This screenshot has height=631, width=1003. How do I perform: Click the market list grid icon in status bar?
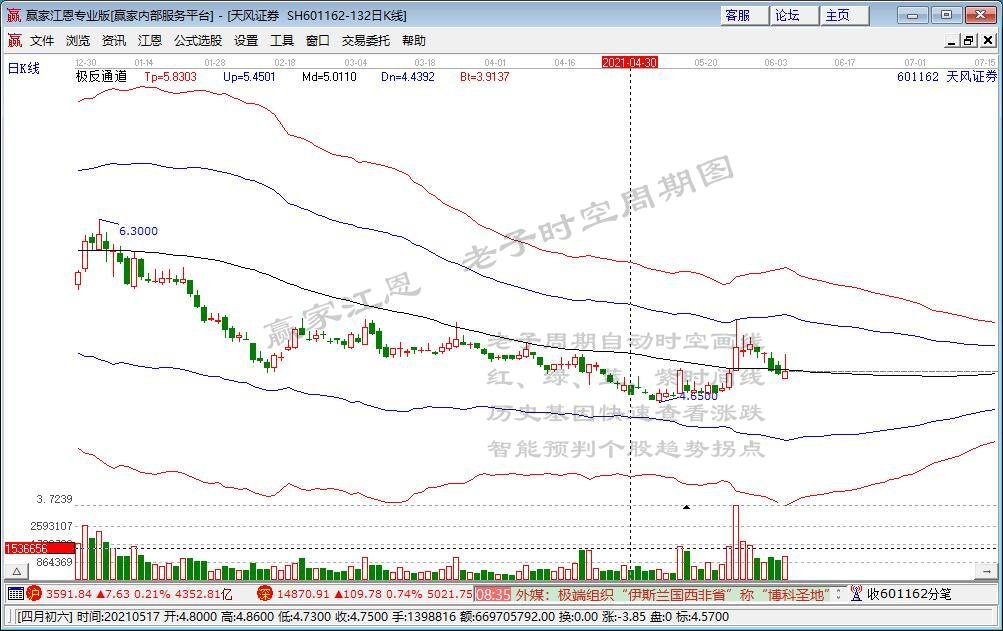pyautogui.click(x=15, y=594)
